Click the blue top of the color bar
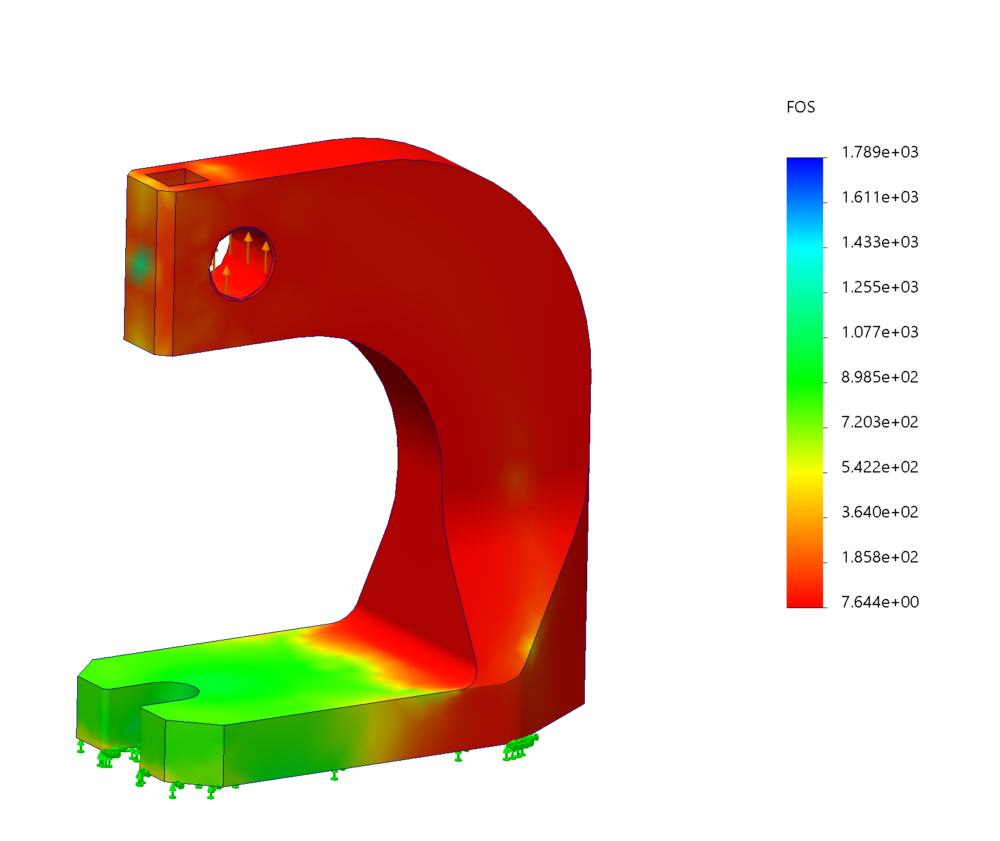 tap(804, 166)
